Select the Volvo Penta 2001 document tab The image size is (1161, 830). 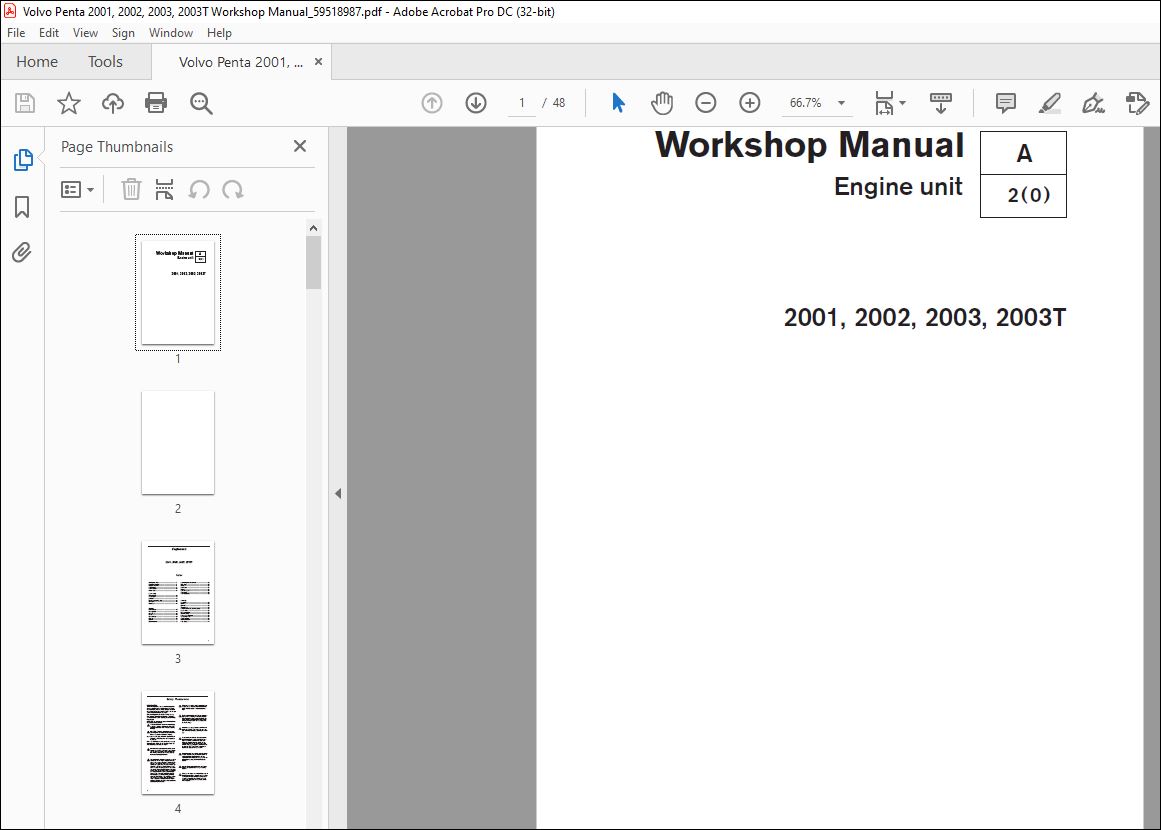[x=241, y=62]
